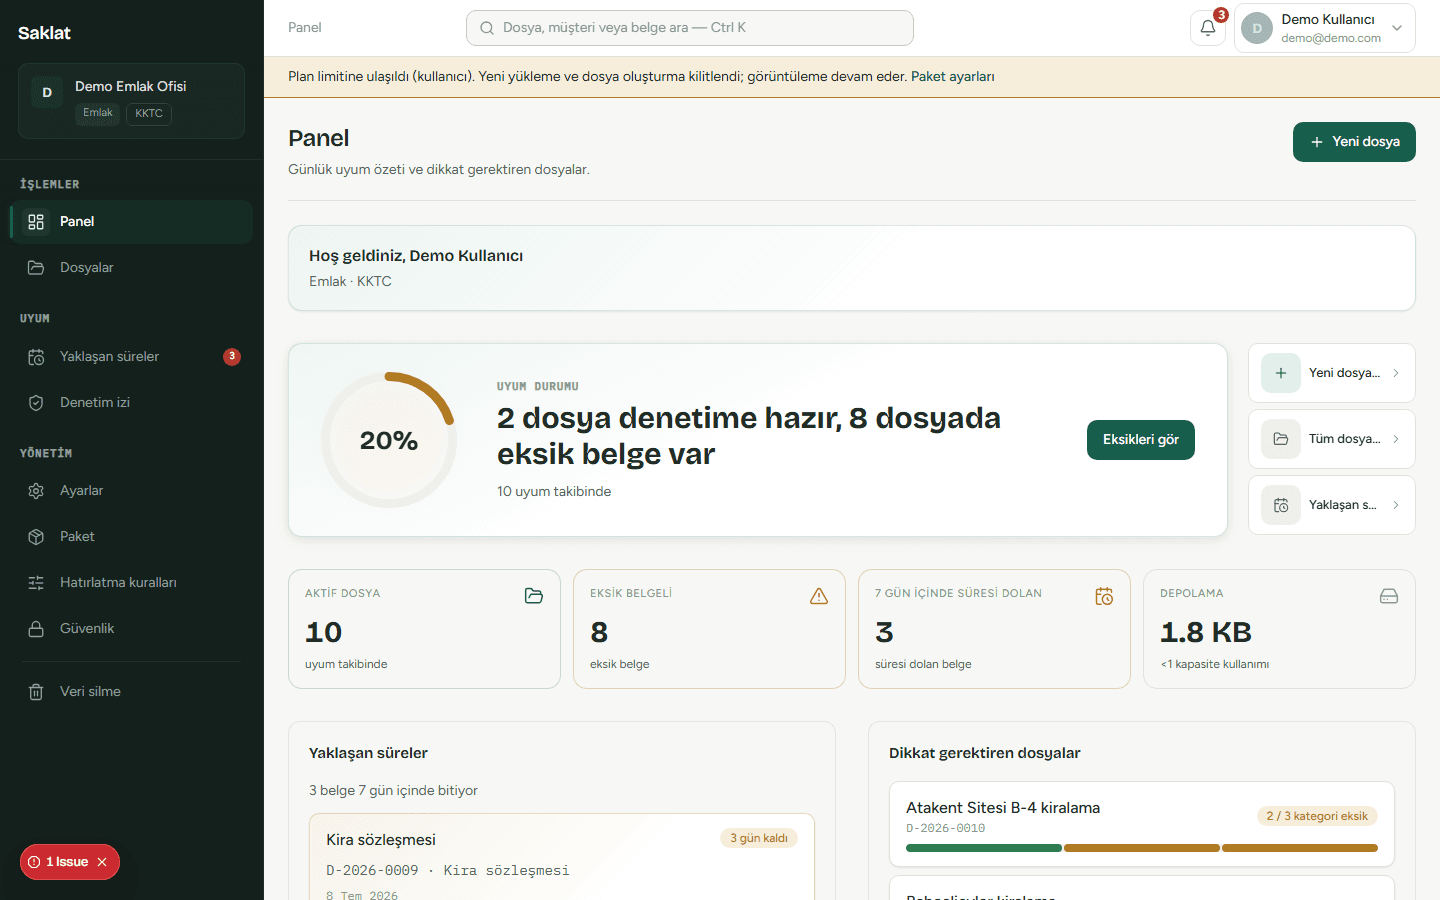The width and height of the screenshot is (1440, 900).
Task: Open the Yaklaşan s... shortcut chevron
Action: coord(1396,505)
